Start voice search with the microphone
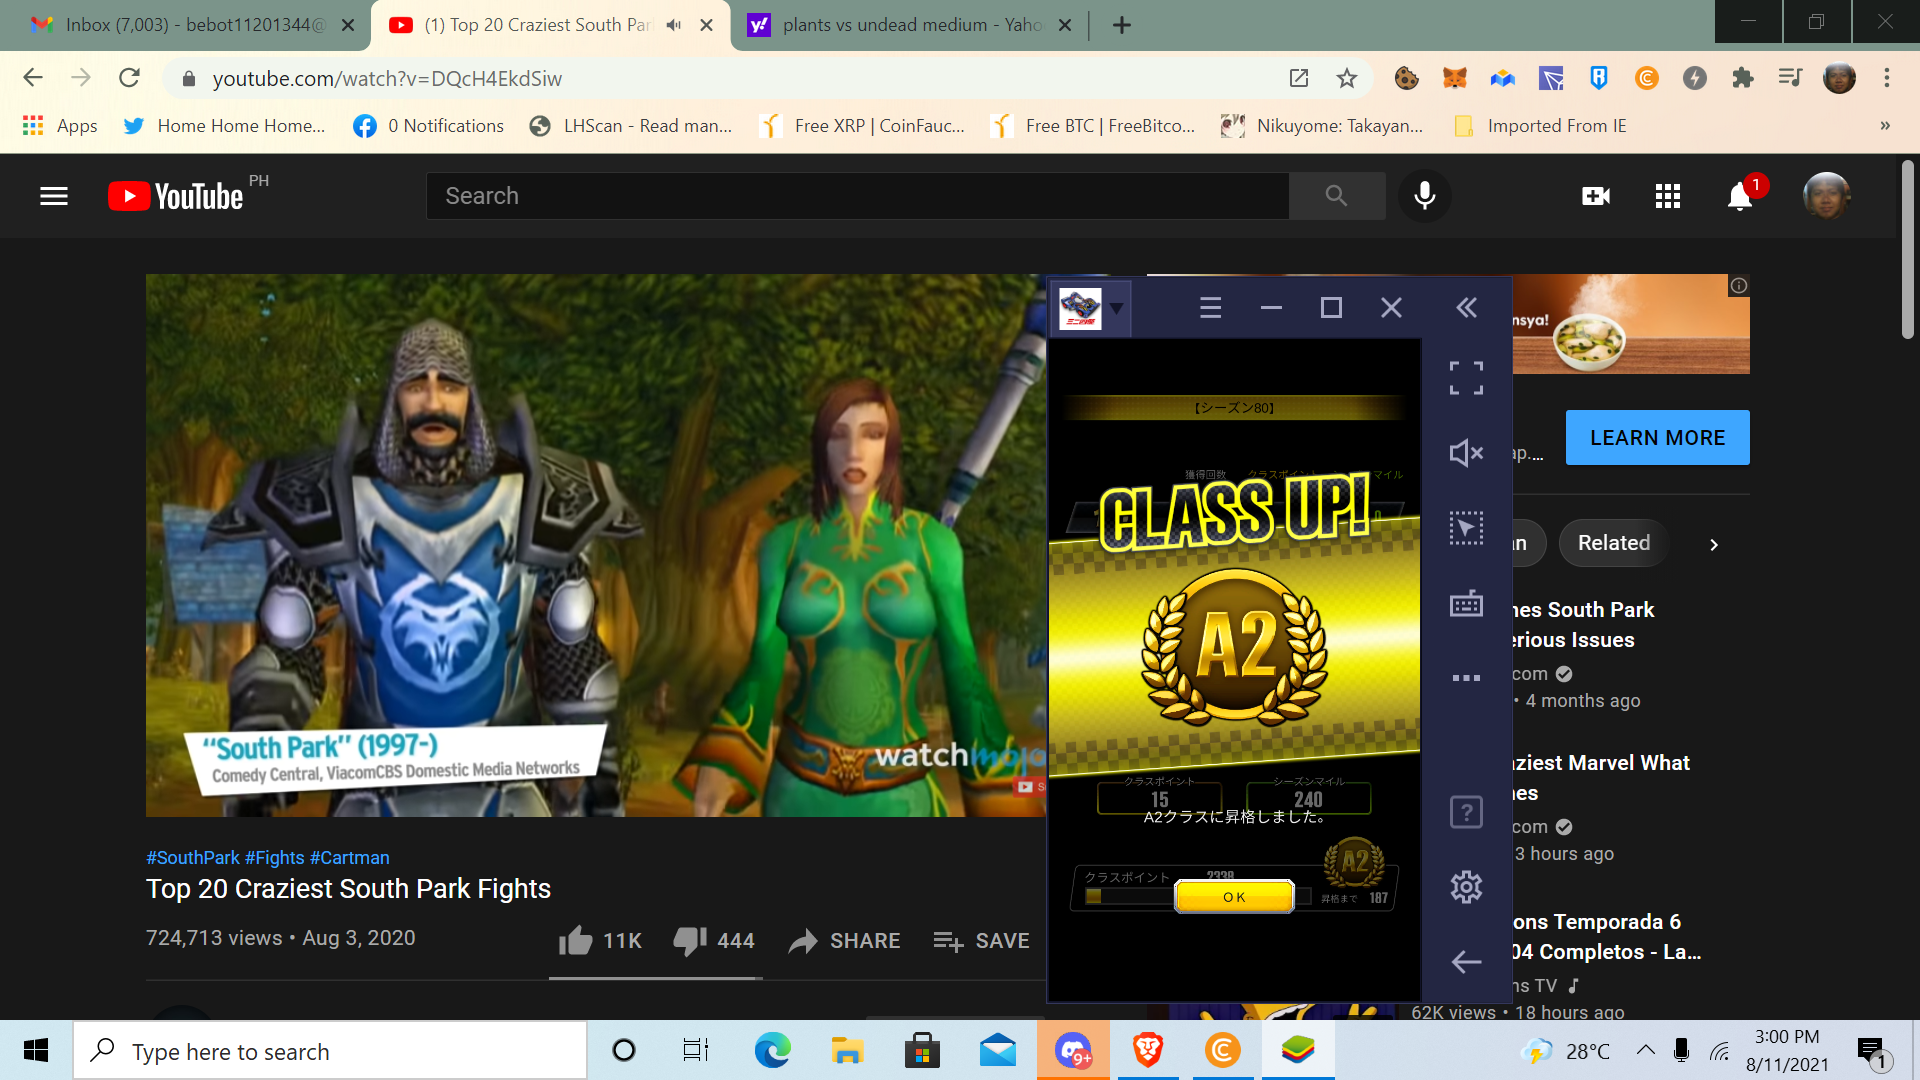 1425,196
